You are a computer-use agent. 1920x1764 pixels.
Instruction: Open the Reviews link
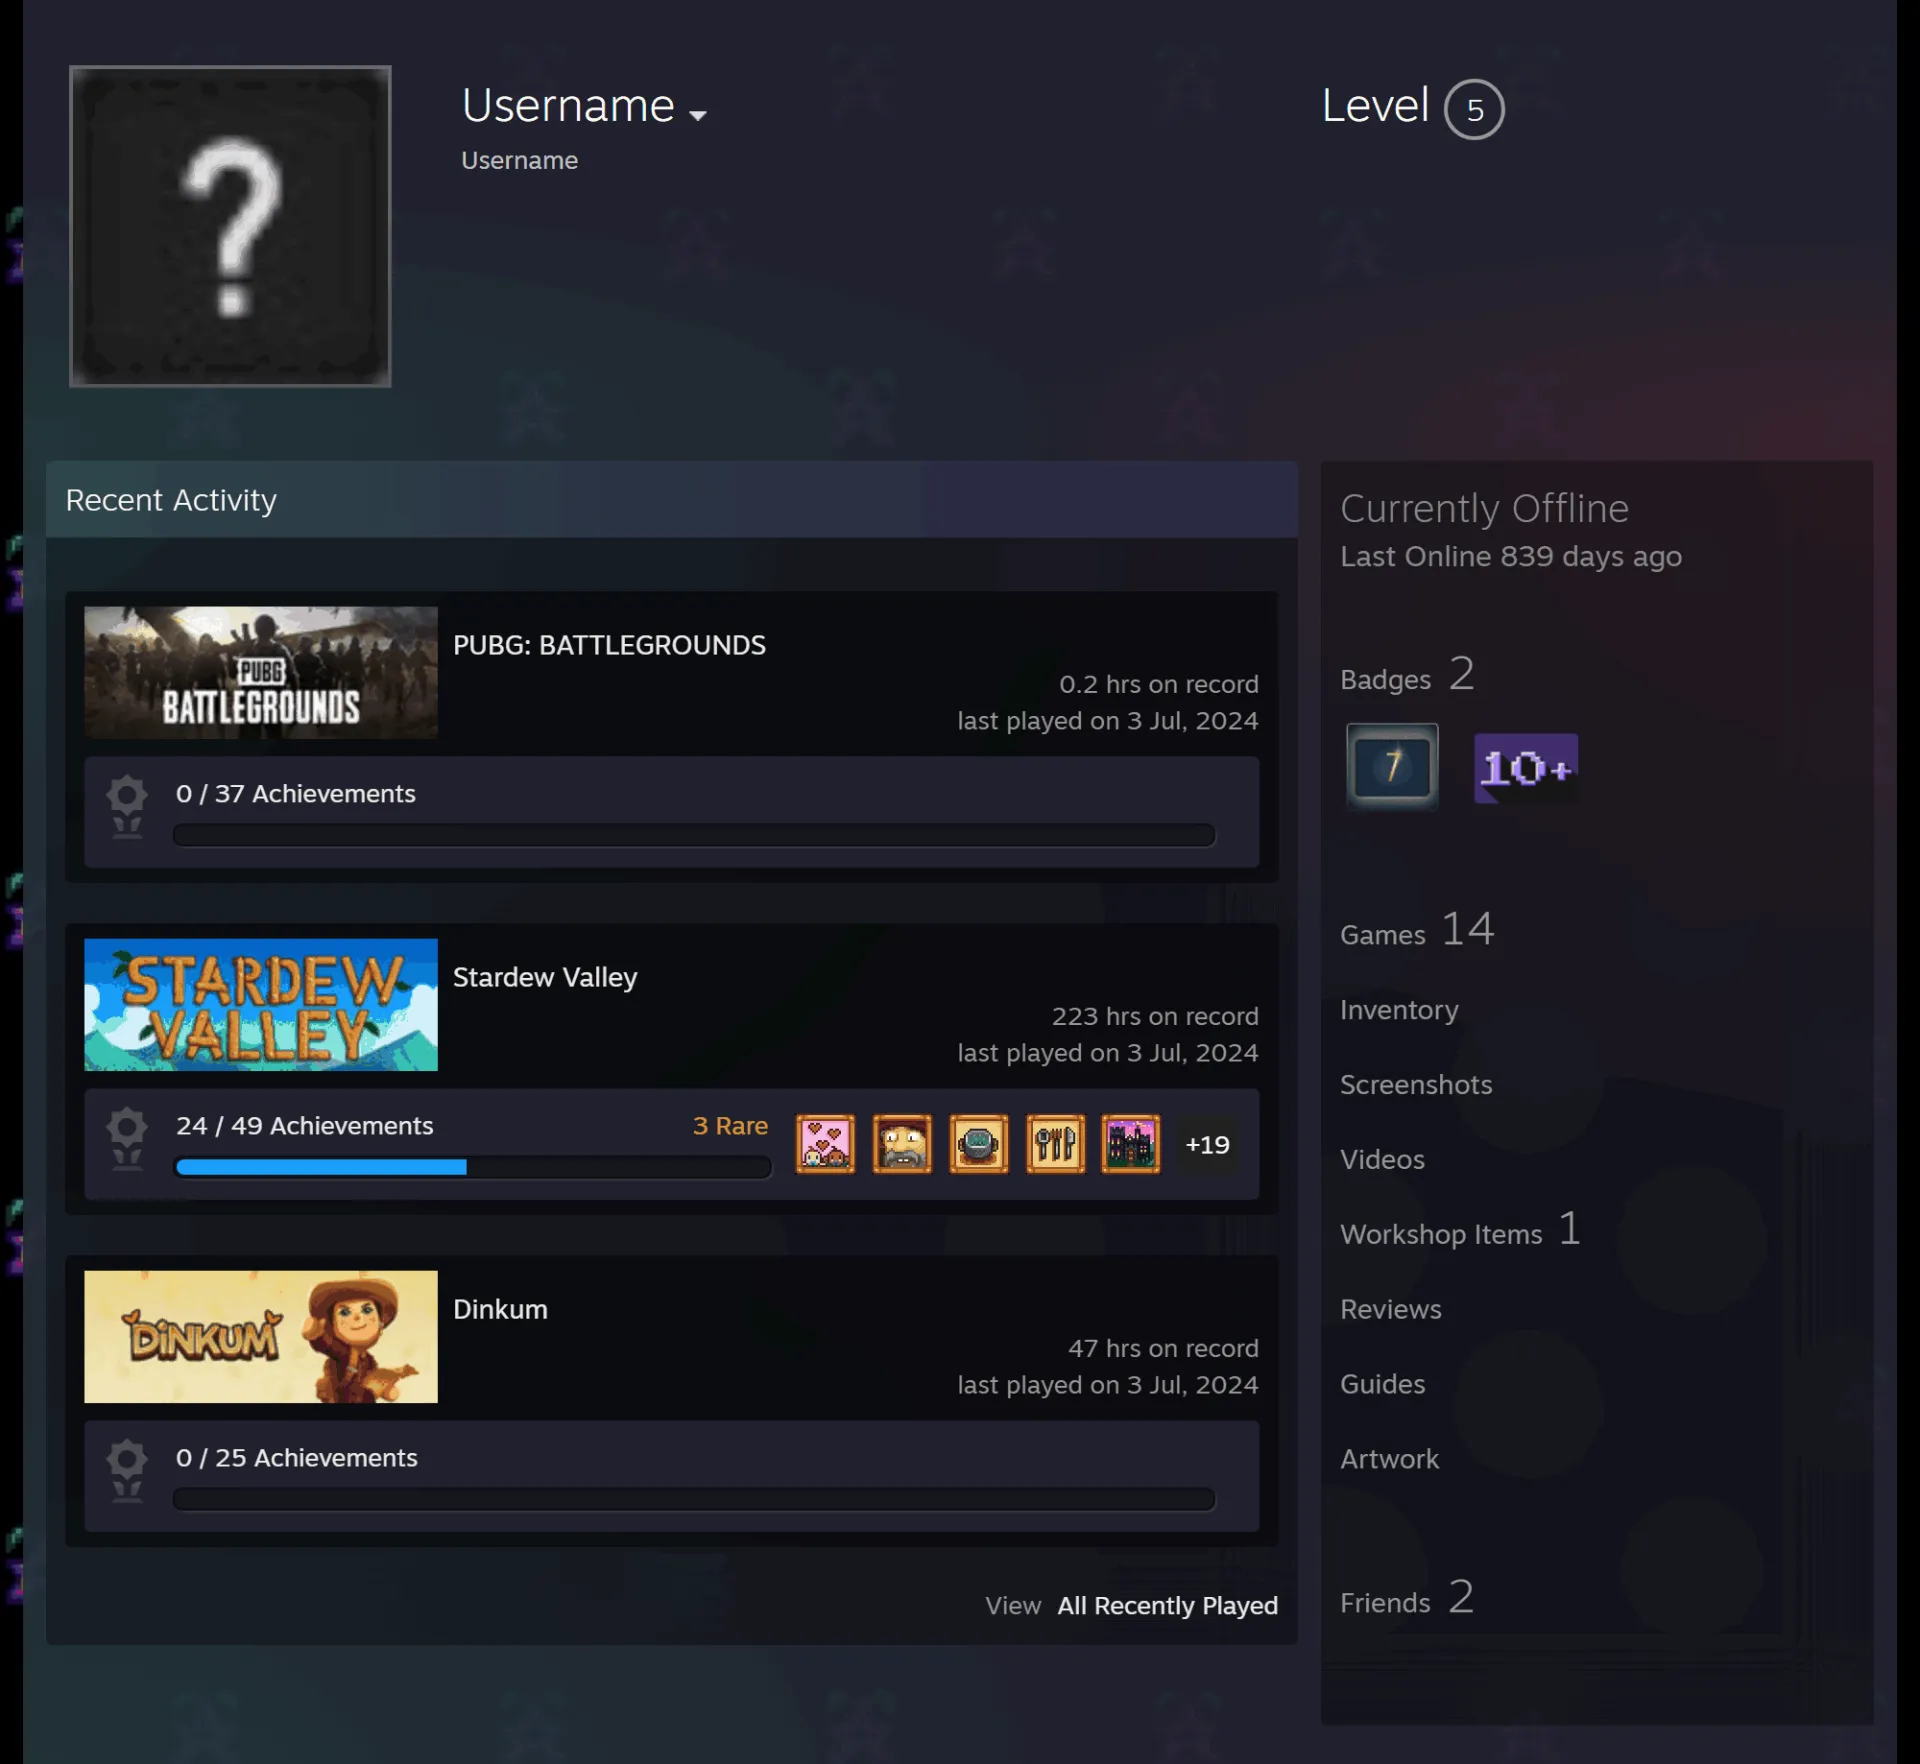pyautogui.click(x=1391, y=1309)
